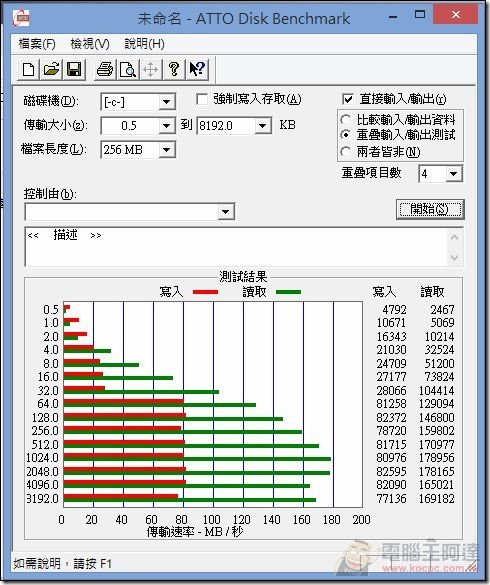Image resolution: width=490 pixels, height=585 pixels.
Task: Expand the 256 MB file length dropdown
Action: tap(166, 150)
